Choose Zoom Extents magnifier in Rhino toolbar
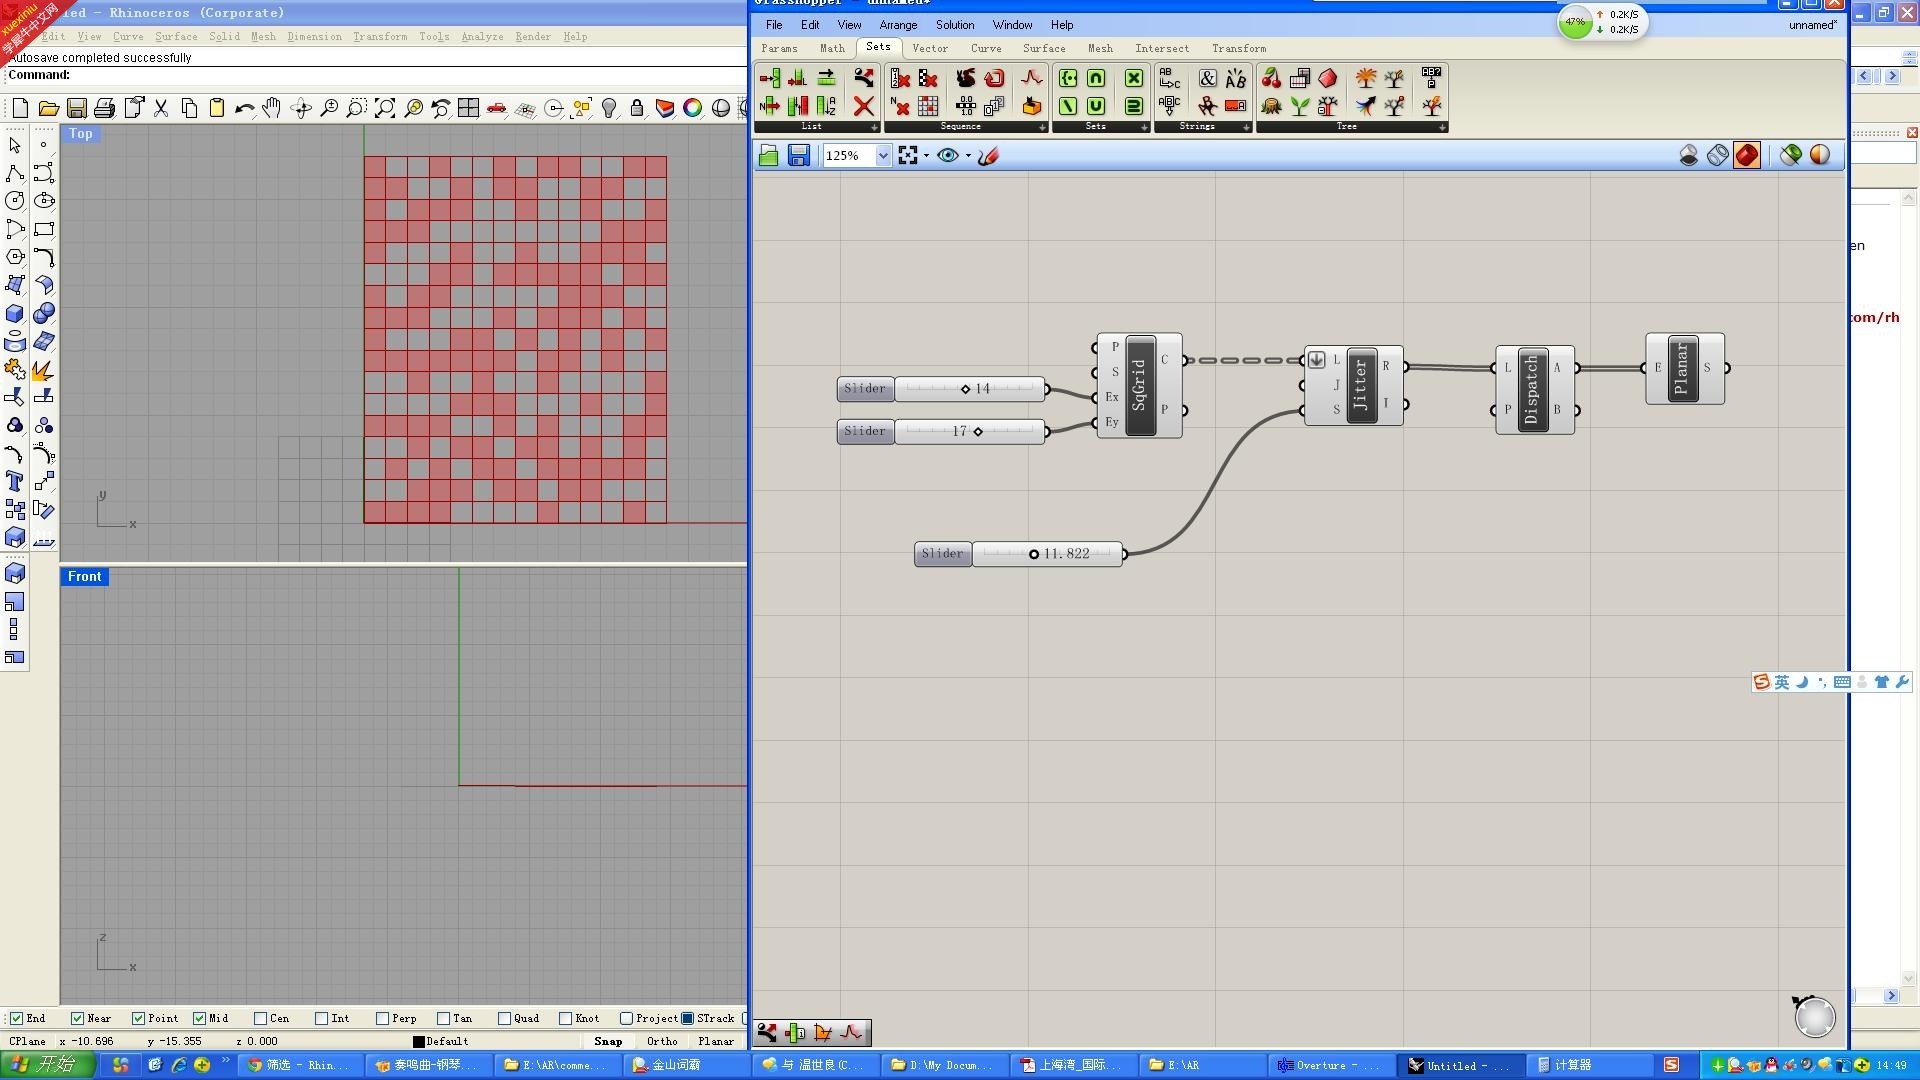Screen dimensions: 1920x1080 [x=384, y=108]
